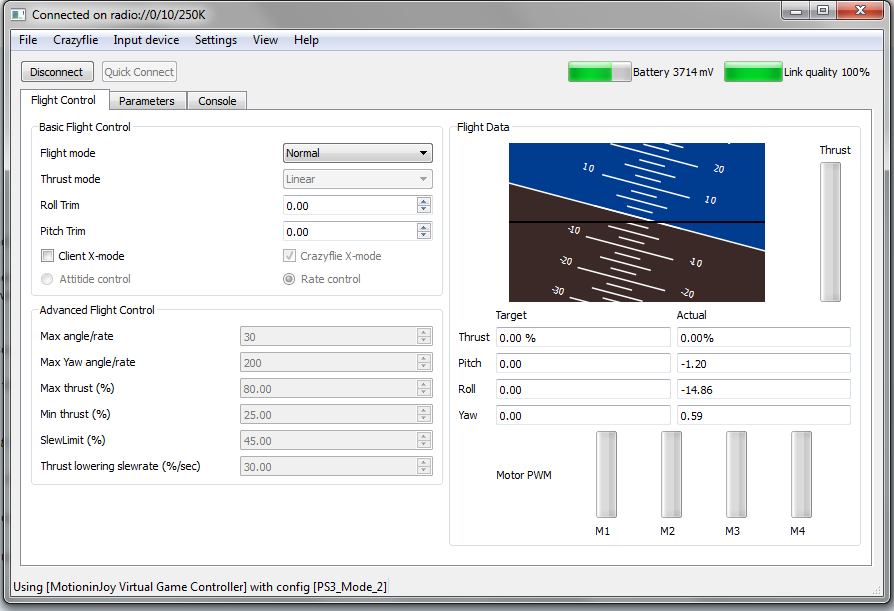
Task: Open the Crazyflie menu
Action: tap(75, 40)
